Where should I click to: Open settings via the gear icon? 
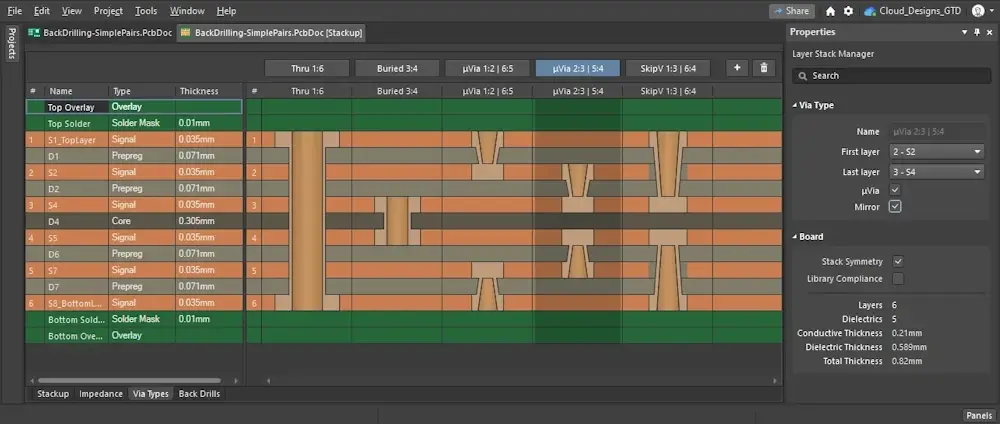pyautogui.click(x=848, y=11)
